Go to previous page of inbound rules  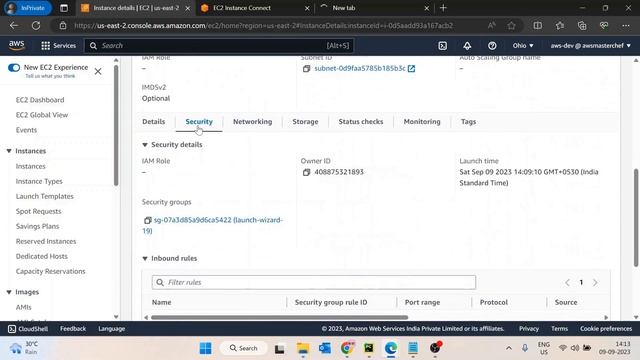click(x=567, y=282)
